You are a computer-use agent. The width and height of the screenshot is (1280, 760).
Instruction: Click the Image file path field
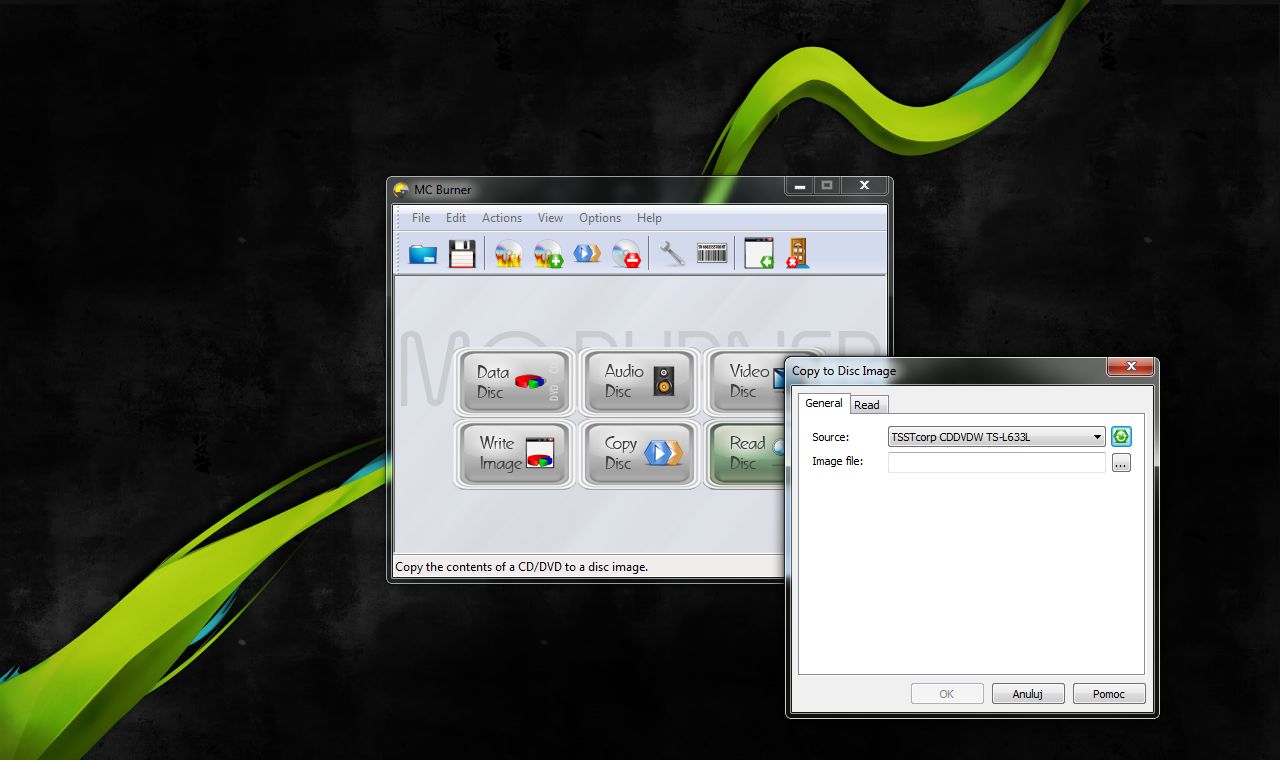(996, 462)
